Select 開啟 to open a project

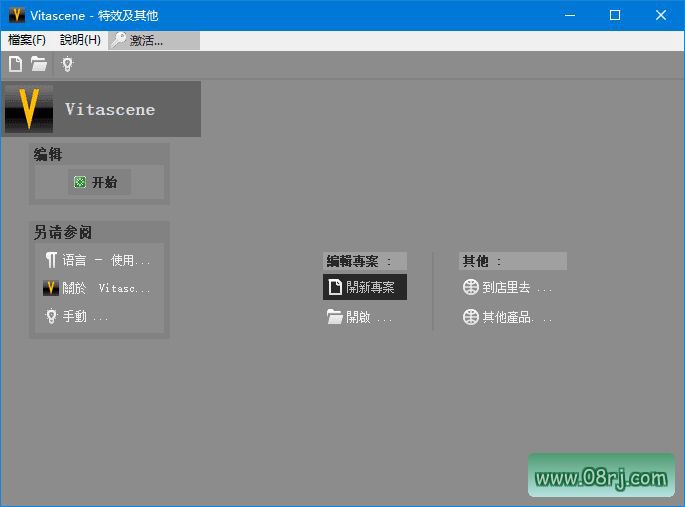point(359,318)
